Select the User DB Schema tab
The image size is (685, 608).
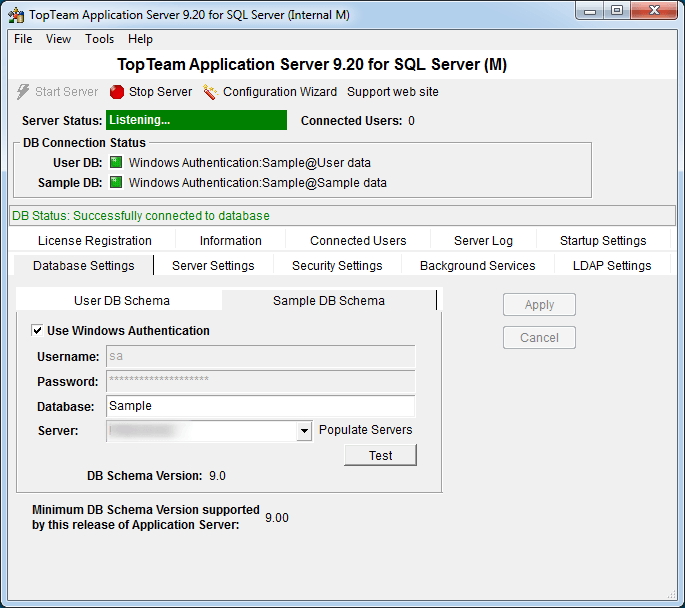122,301
